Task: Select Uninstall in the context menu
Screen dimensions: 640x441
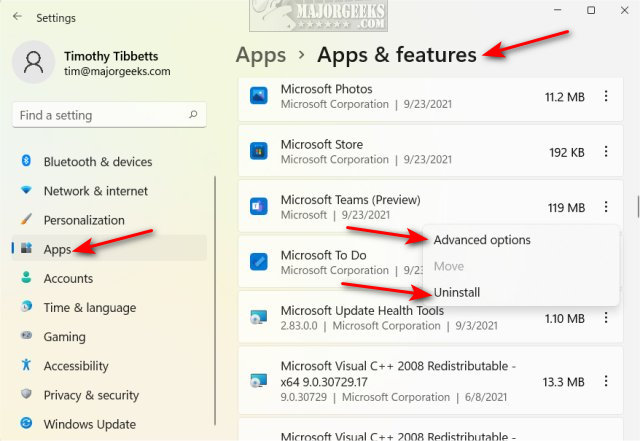Action: coord(457,292)
